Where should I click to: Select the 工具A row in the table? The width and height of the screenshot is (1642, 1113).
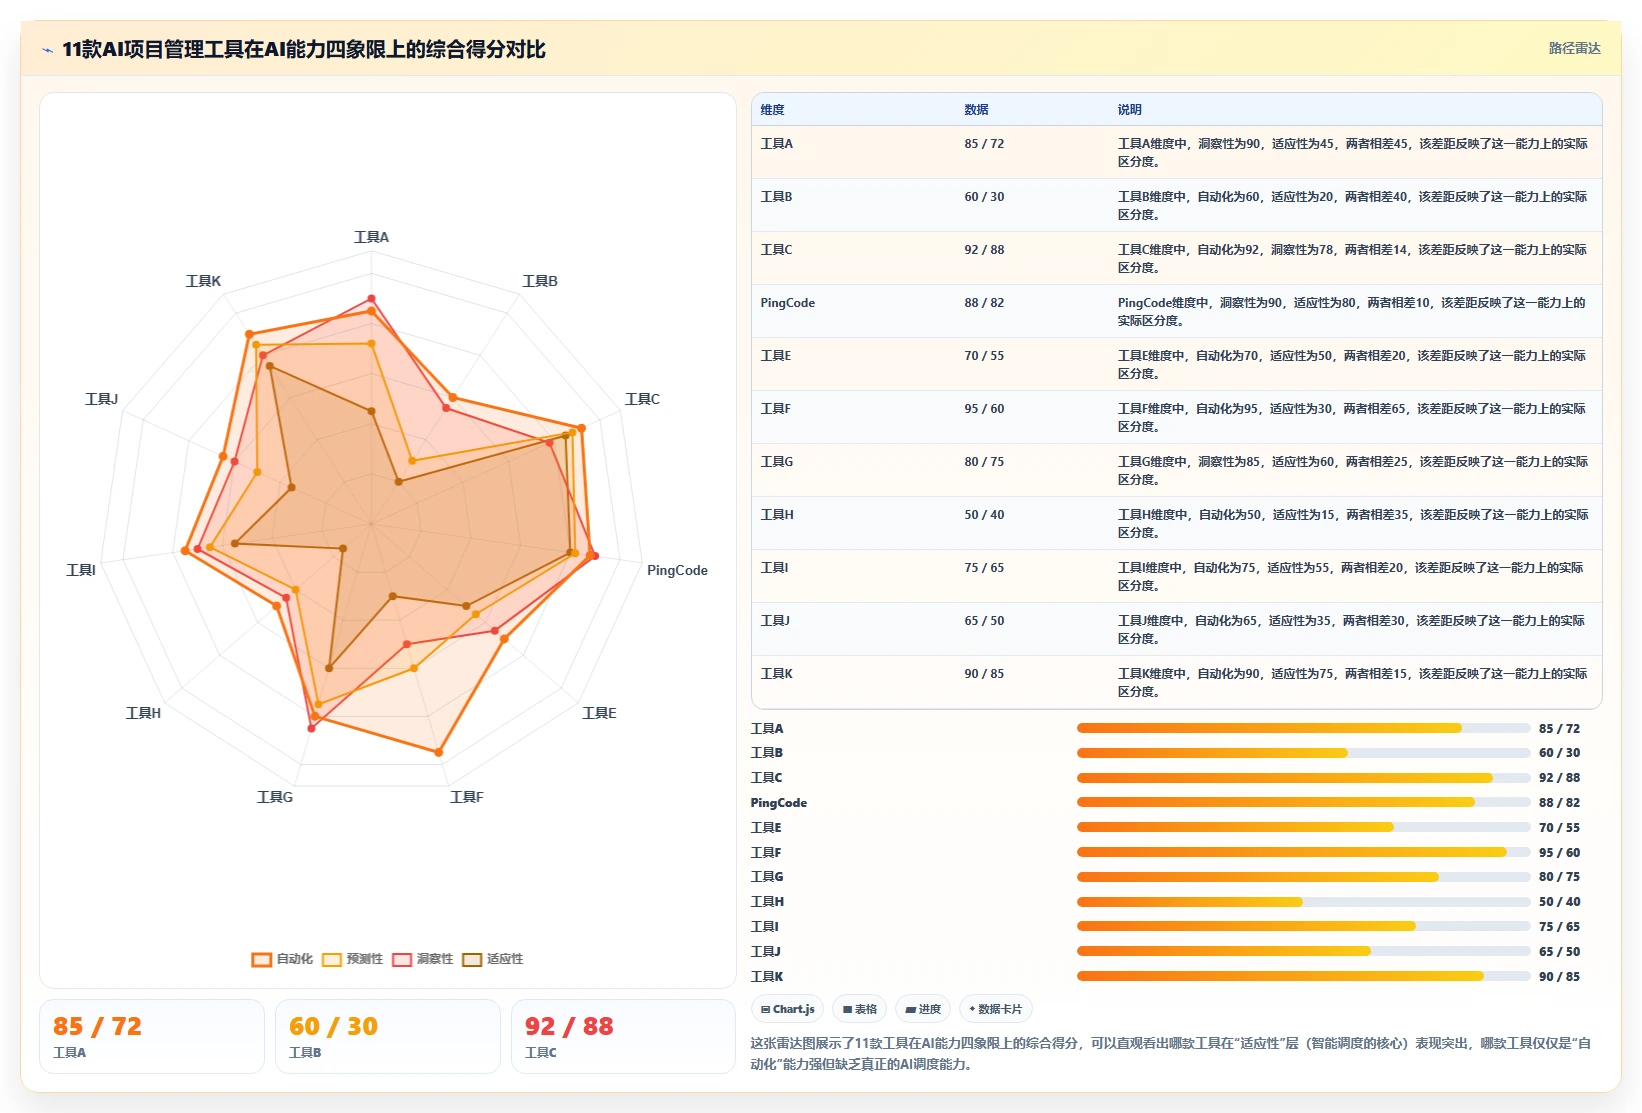pyautogui.click(x=1176, y=152)
